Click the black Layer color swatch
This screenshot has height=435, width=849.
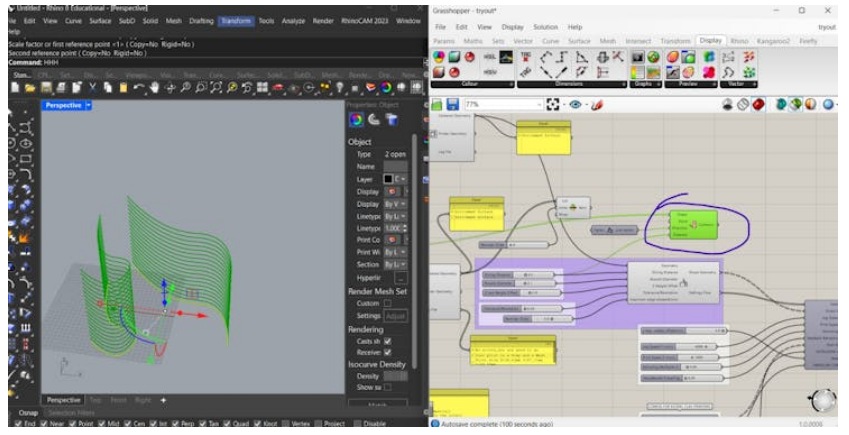click(x=389, y=179)
